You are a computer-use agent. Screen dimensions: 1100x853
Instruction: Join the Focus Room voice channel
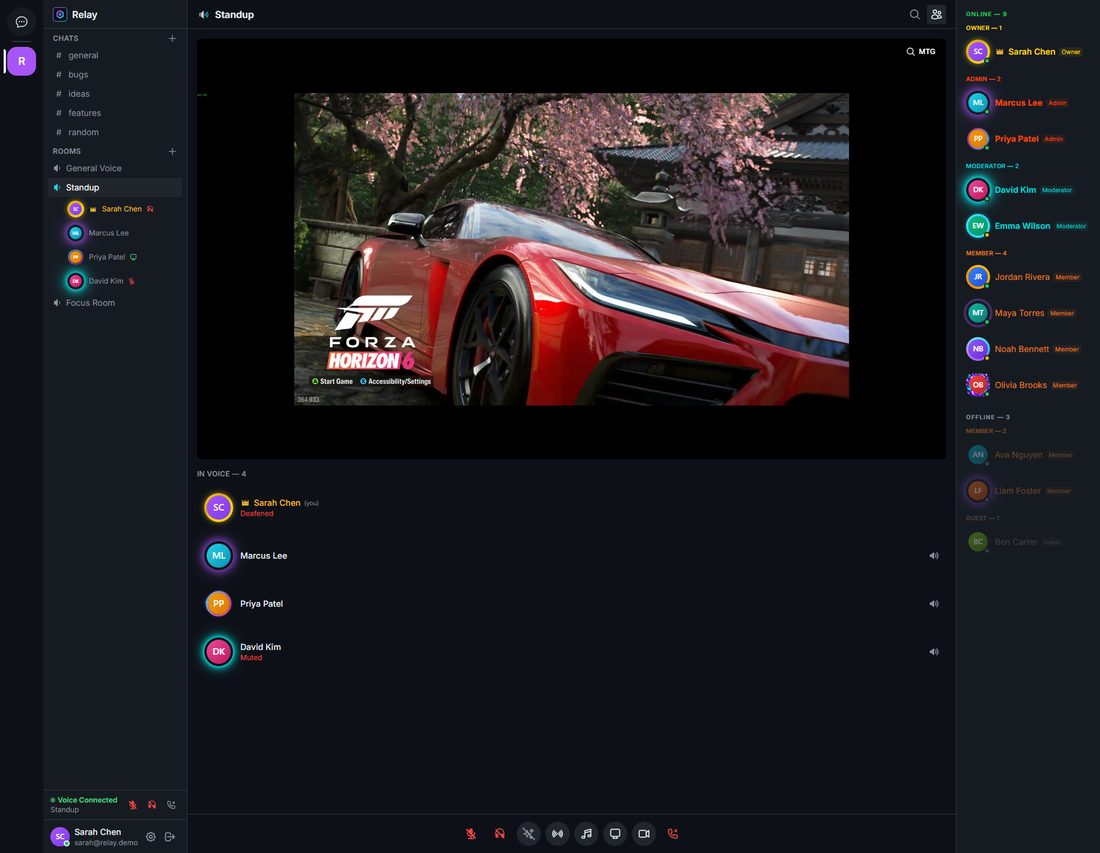[115, 303]
